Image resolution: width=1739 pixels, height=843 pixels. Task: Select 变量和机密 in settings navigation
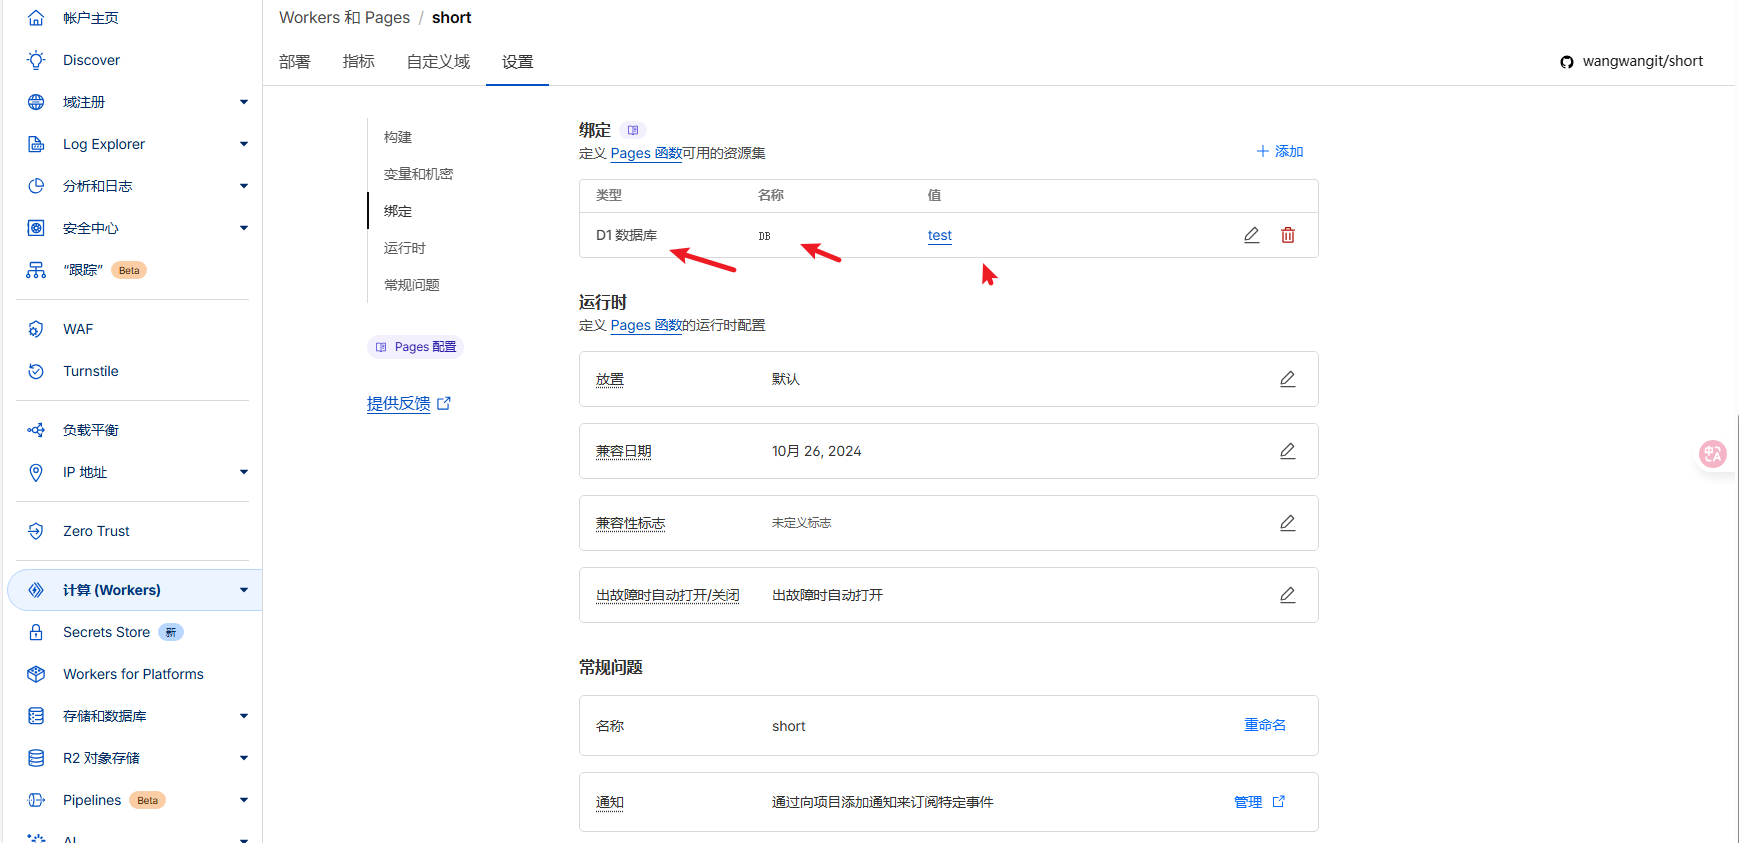point(418,174)
